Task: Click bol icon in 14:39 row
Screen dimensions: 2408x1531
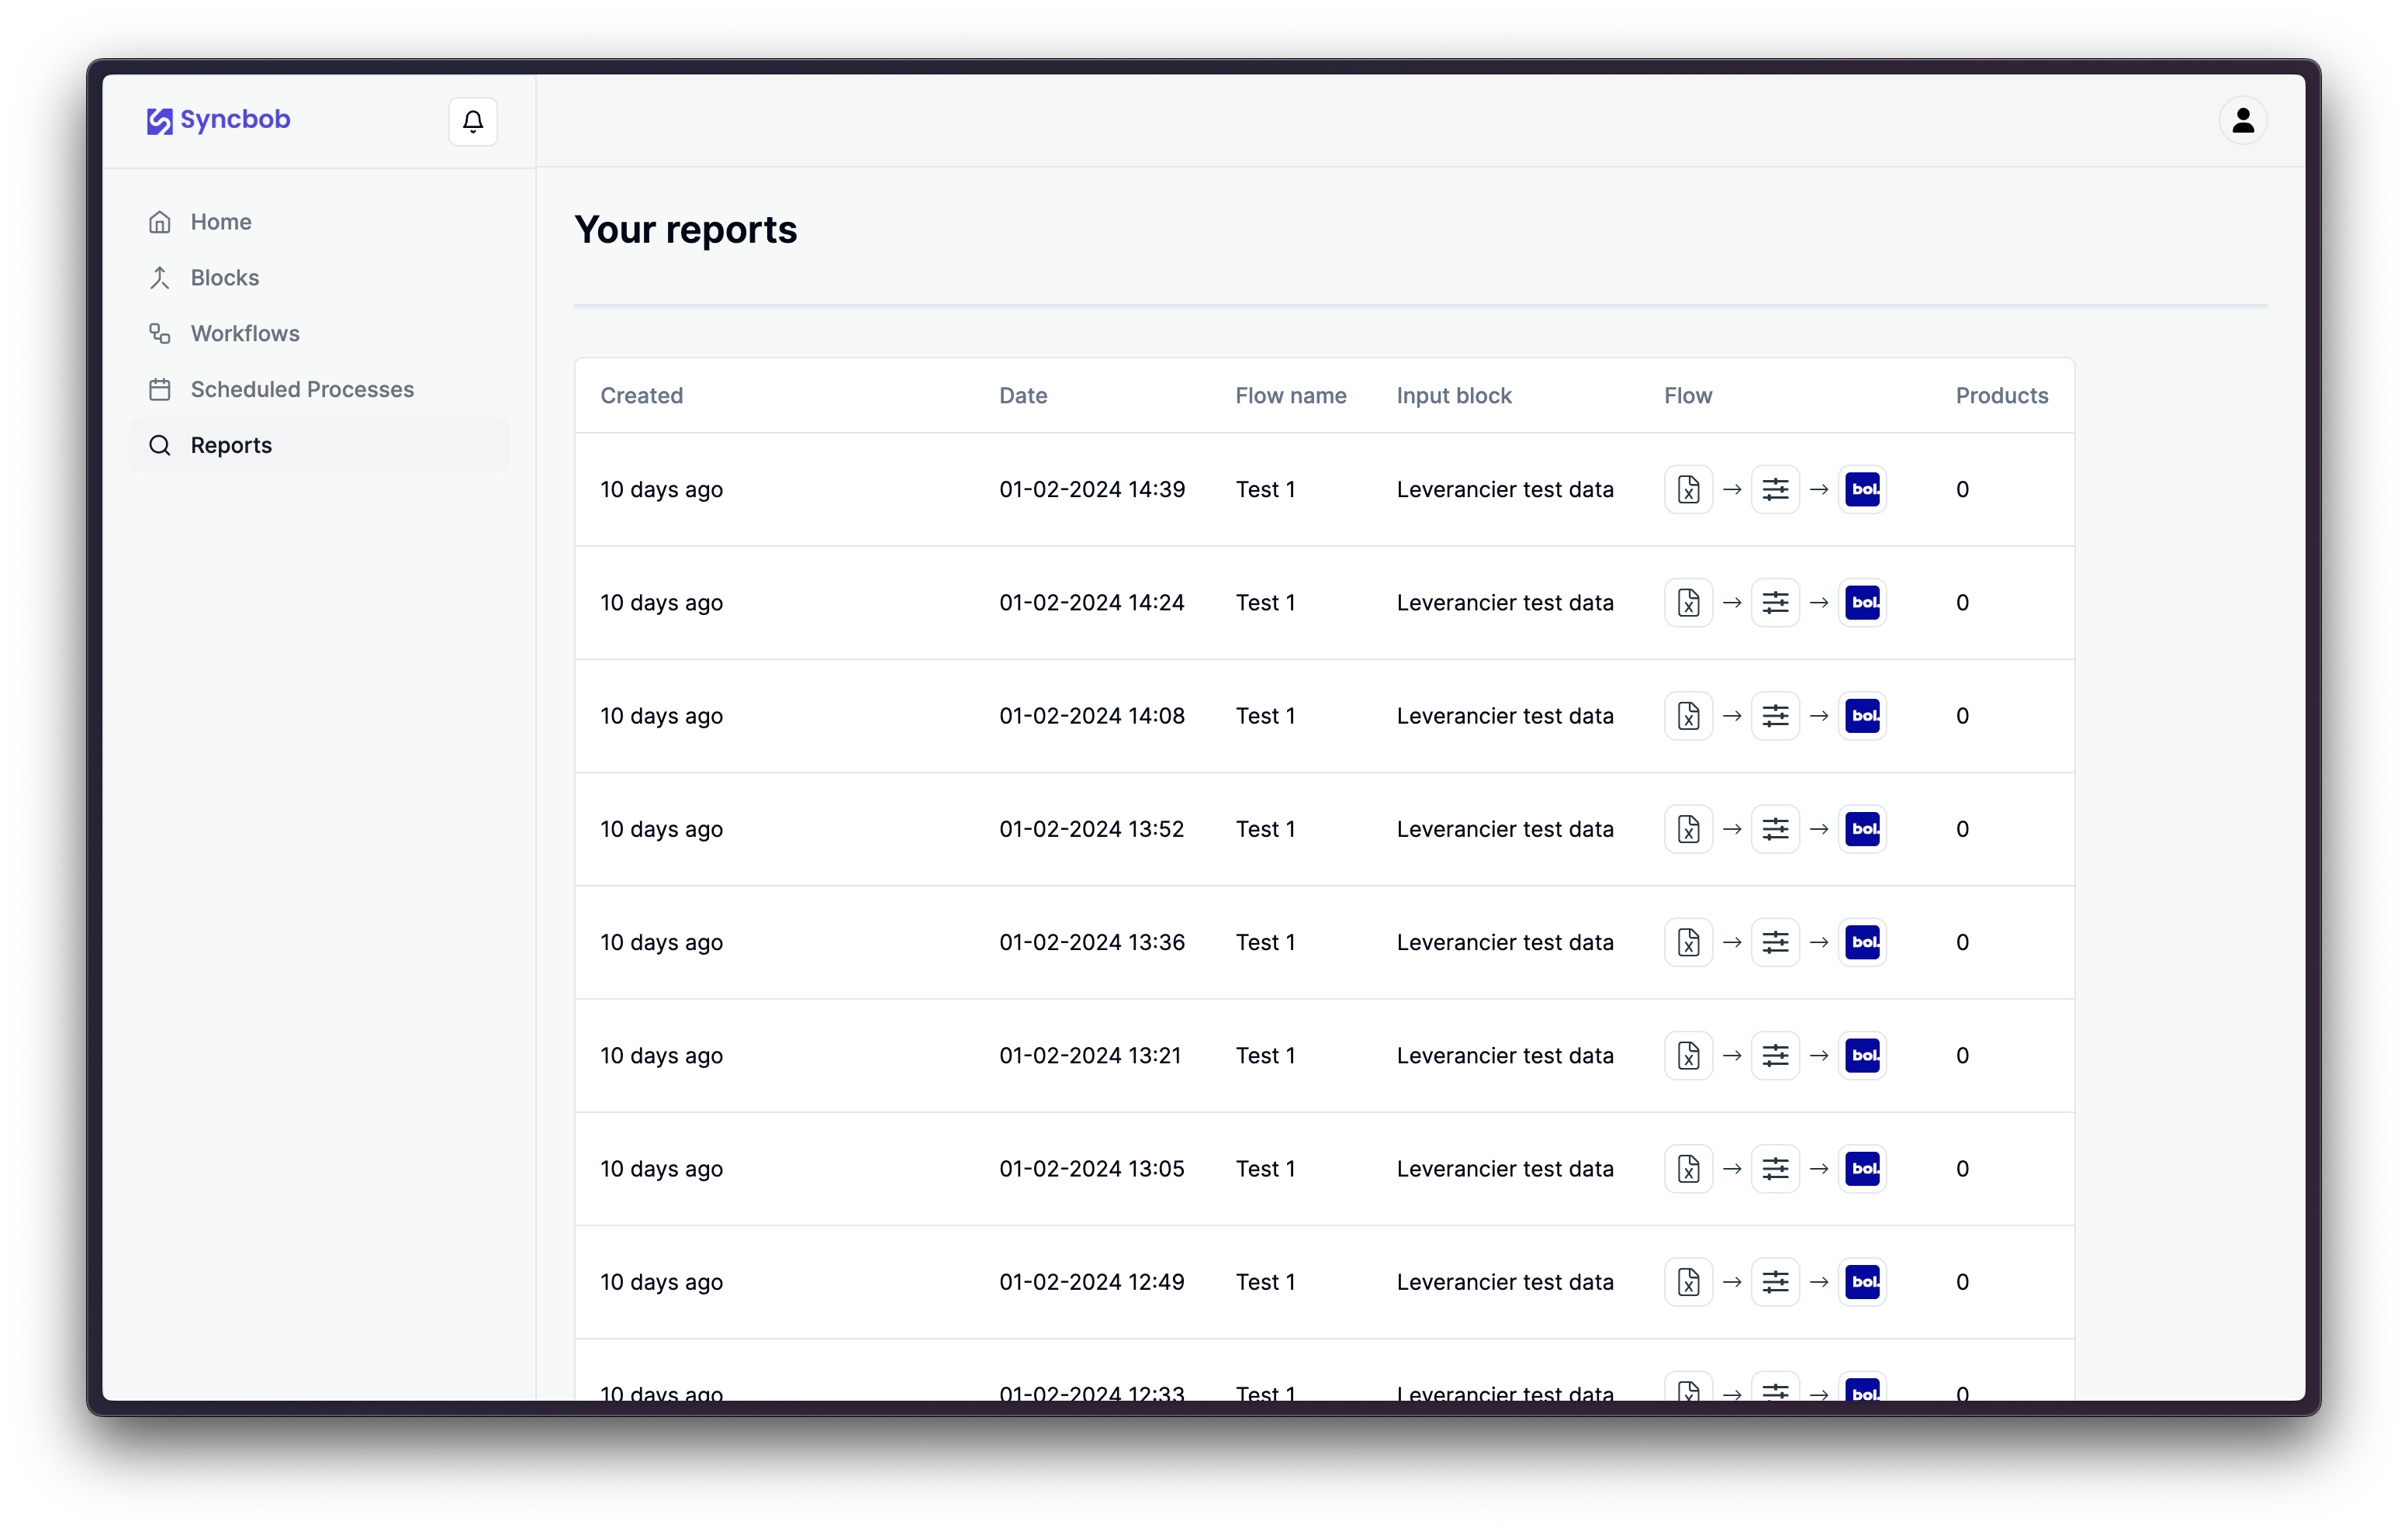Action: (x=1863, y=490)
